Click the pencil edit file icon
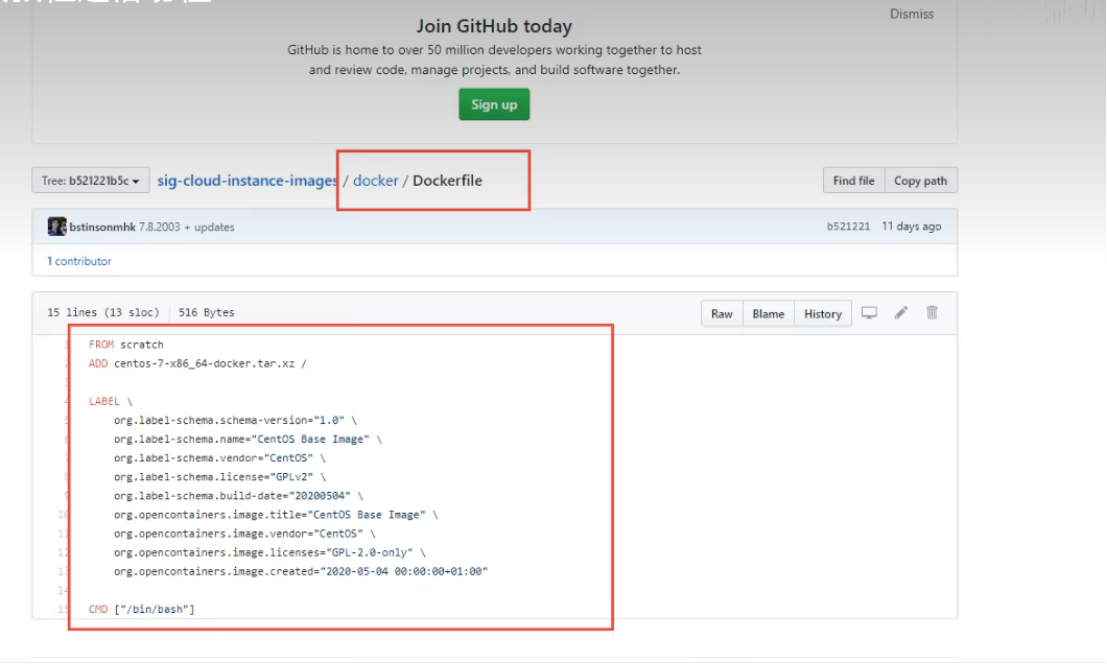The height and width of the screenshot is (664, 1107). (901, 313)
